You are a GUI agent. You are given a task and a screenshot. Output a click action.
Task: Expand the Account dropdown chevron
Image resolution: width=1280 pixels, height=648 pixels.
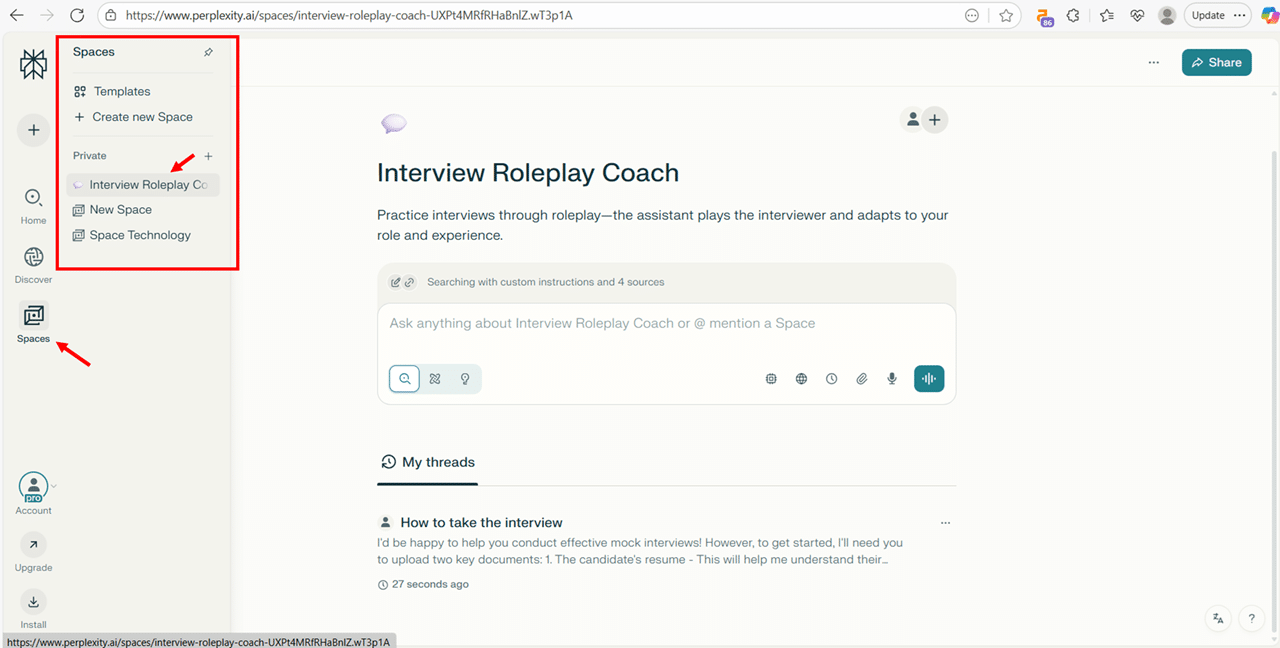point(54,487)
